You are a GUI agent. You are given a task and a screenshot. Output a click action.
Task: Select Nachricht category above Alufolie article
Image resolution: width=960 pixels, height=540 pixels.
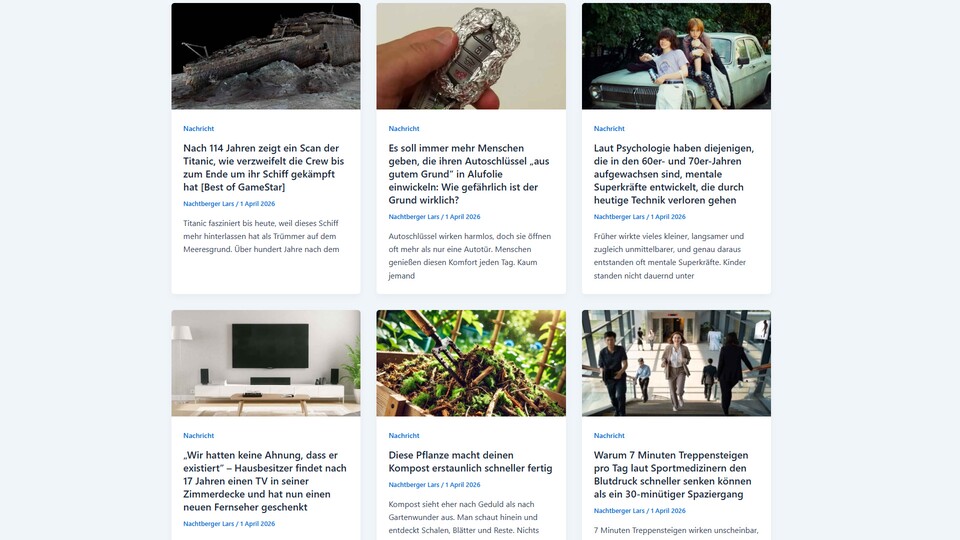tap(403, 129)
